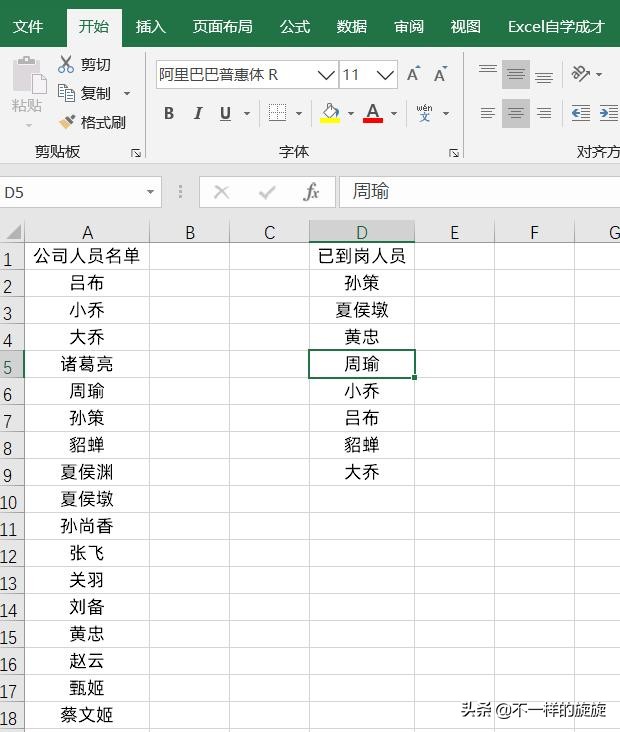
Task: Center text horizontally
Action: coord(516,113)
